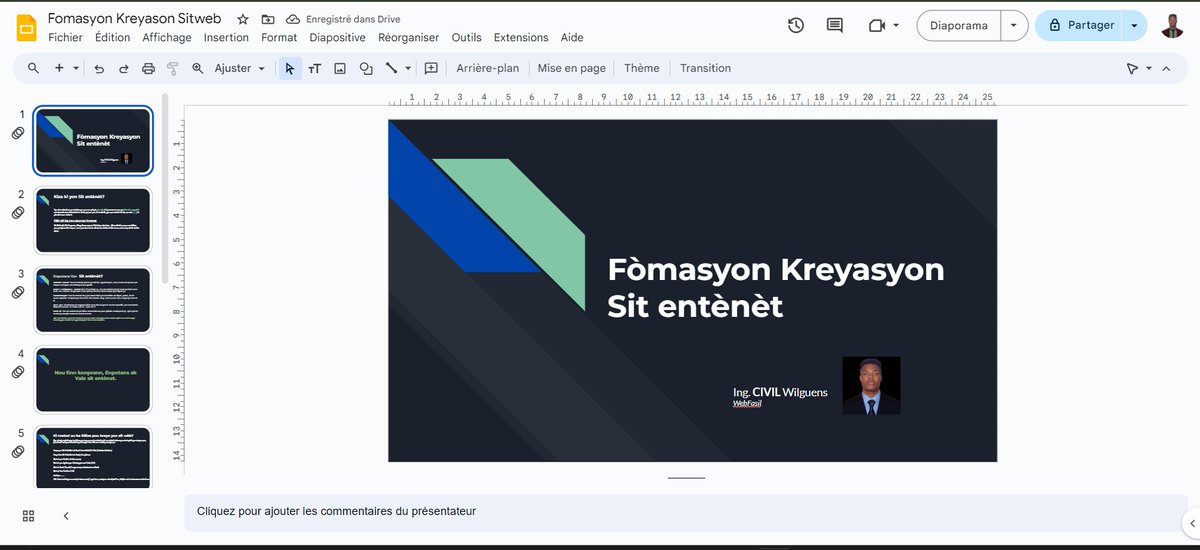Expand the video call dropdown arrow
Image resolution: width=1200 pixels, height=550 pixels.
pyautogui.click(x=896, y=26)
